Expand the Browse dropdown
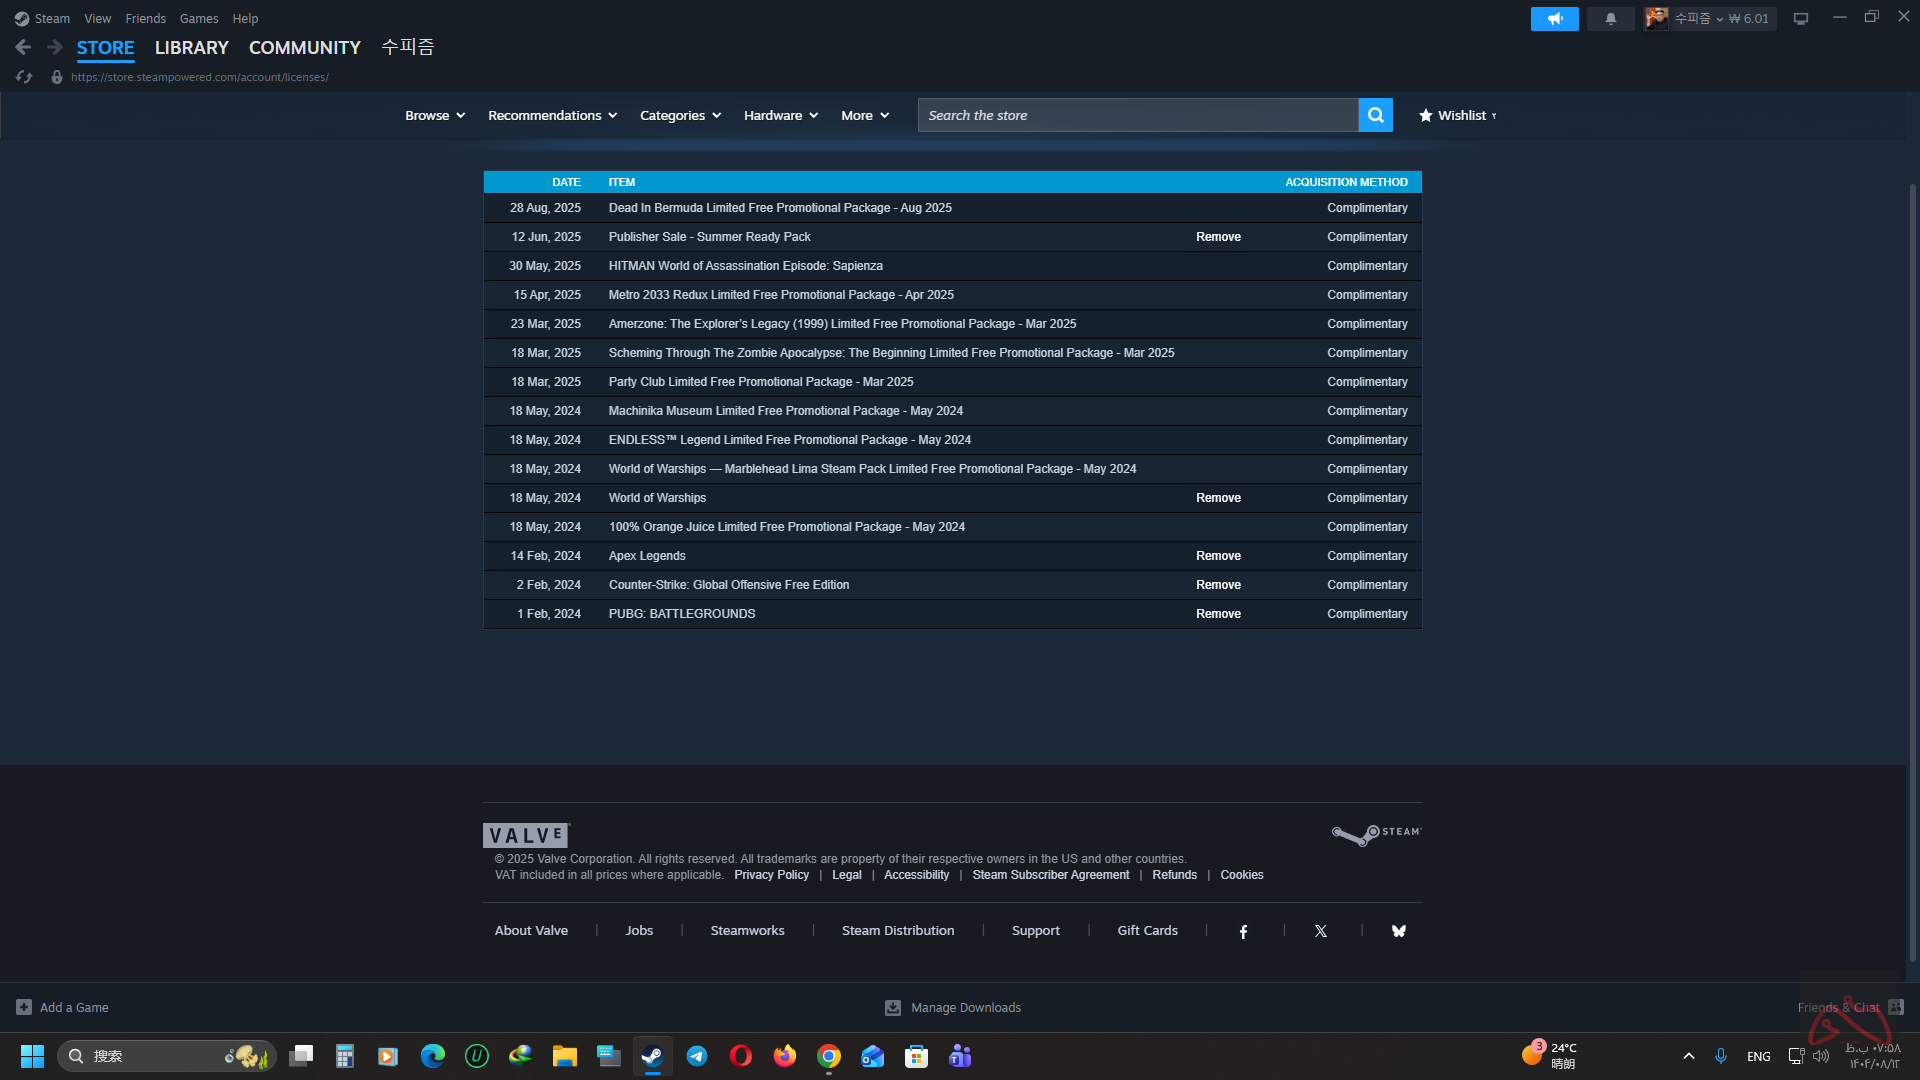This screenshot has width=1920, height=1080. pos(435,115)
